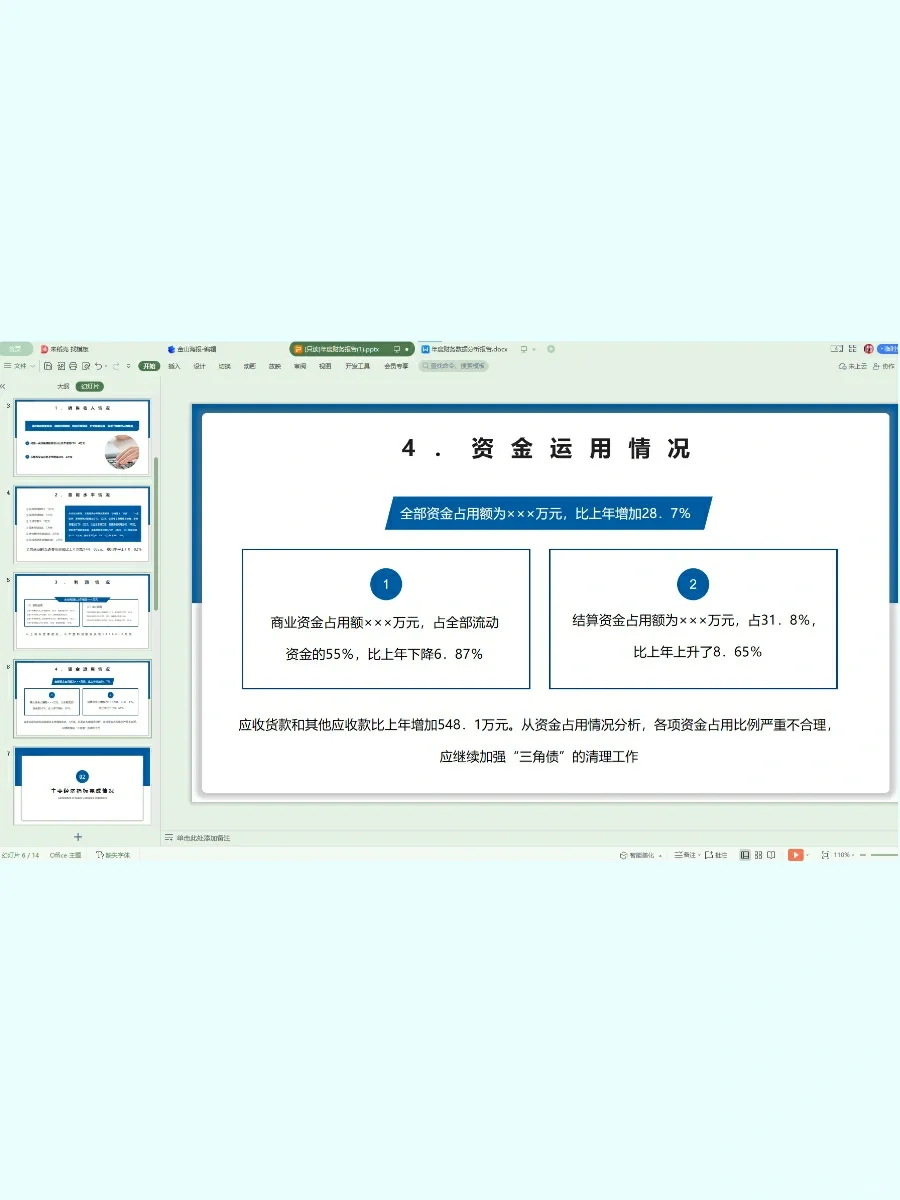Open reading view from status bar

click(x=769, y=855)
